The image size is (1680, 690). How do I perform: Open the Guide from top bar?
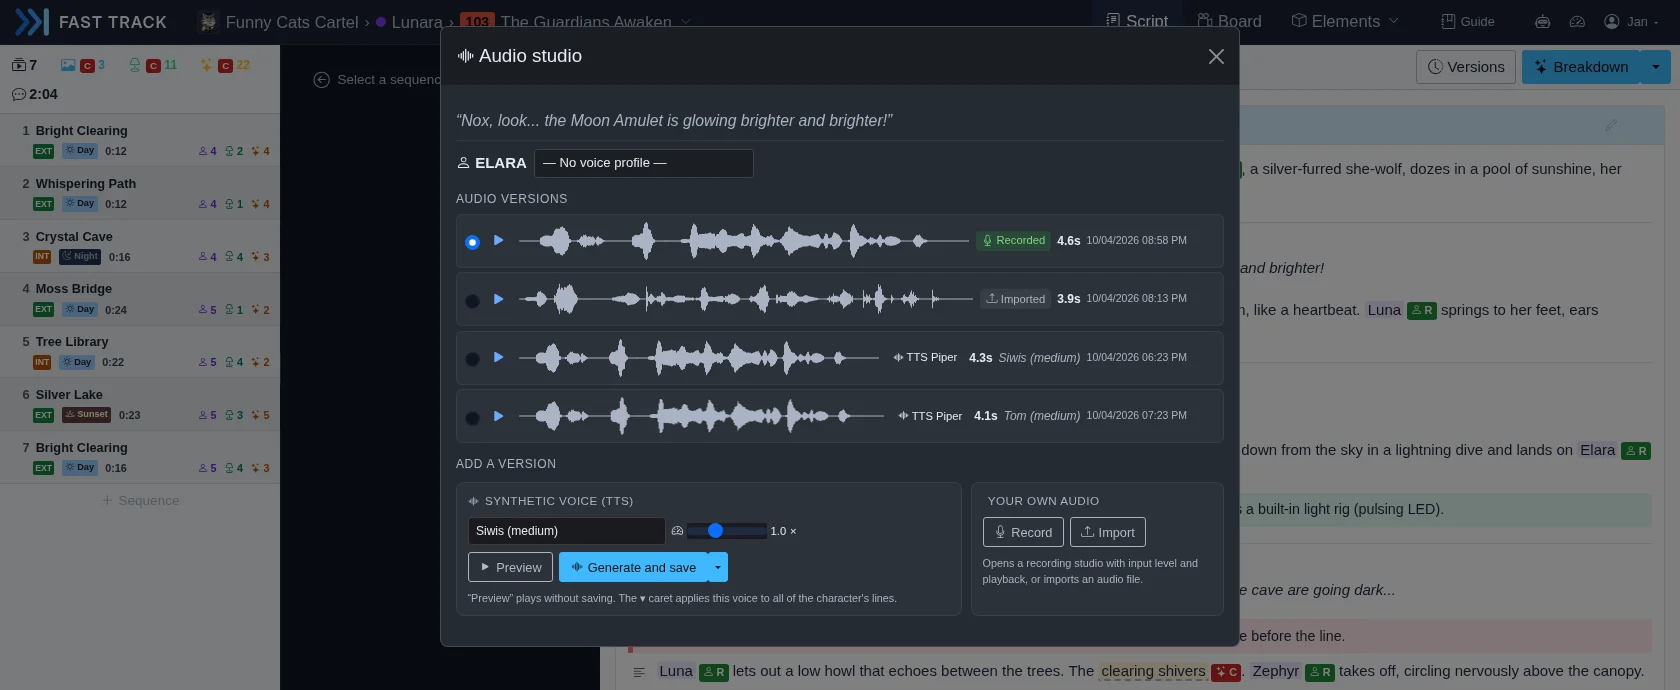(x=1468, y=21)
